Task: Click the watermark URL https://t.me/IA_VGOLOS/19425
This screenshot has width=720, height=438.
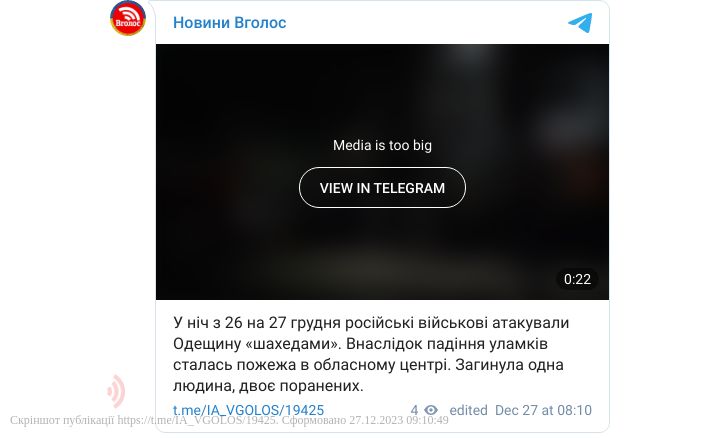Action: tap(197, 421)
